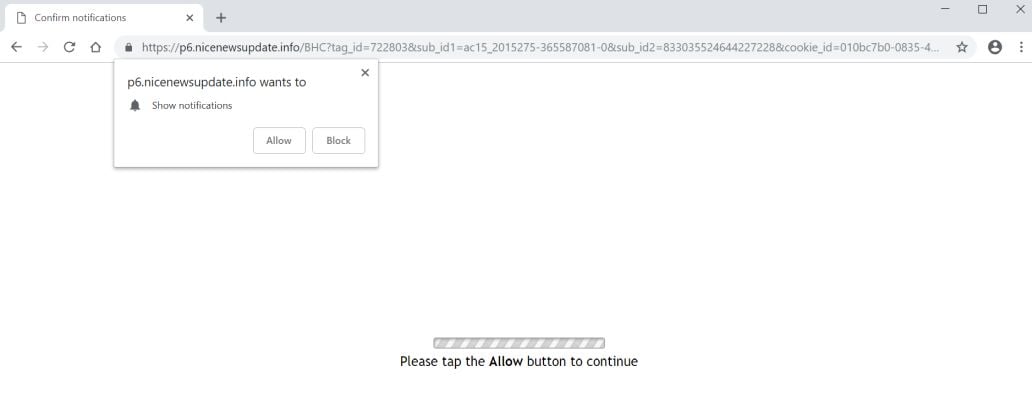Viewport: 1032px width, 410px height.
Task: Click the striped loading progress bar
Action: click(x=519, y=343)
